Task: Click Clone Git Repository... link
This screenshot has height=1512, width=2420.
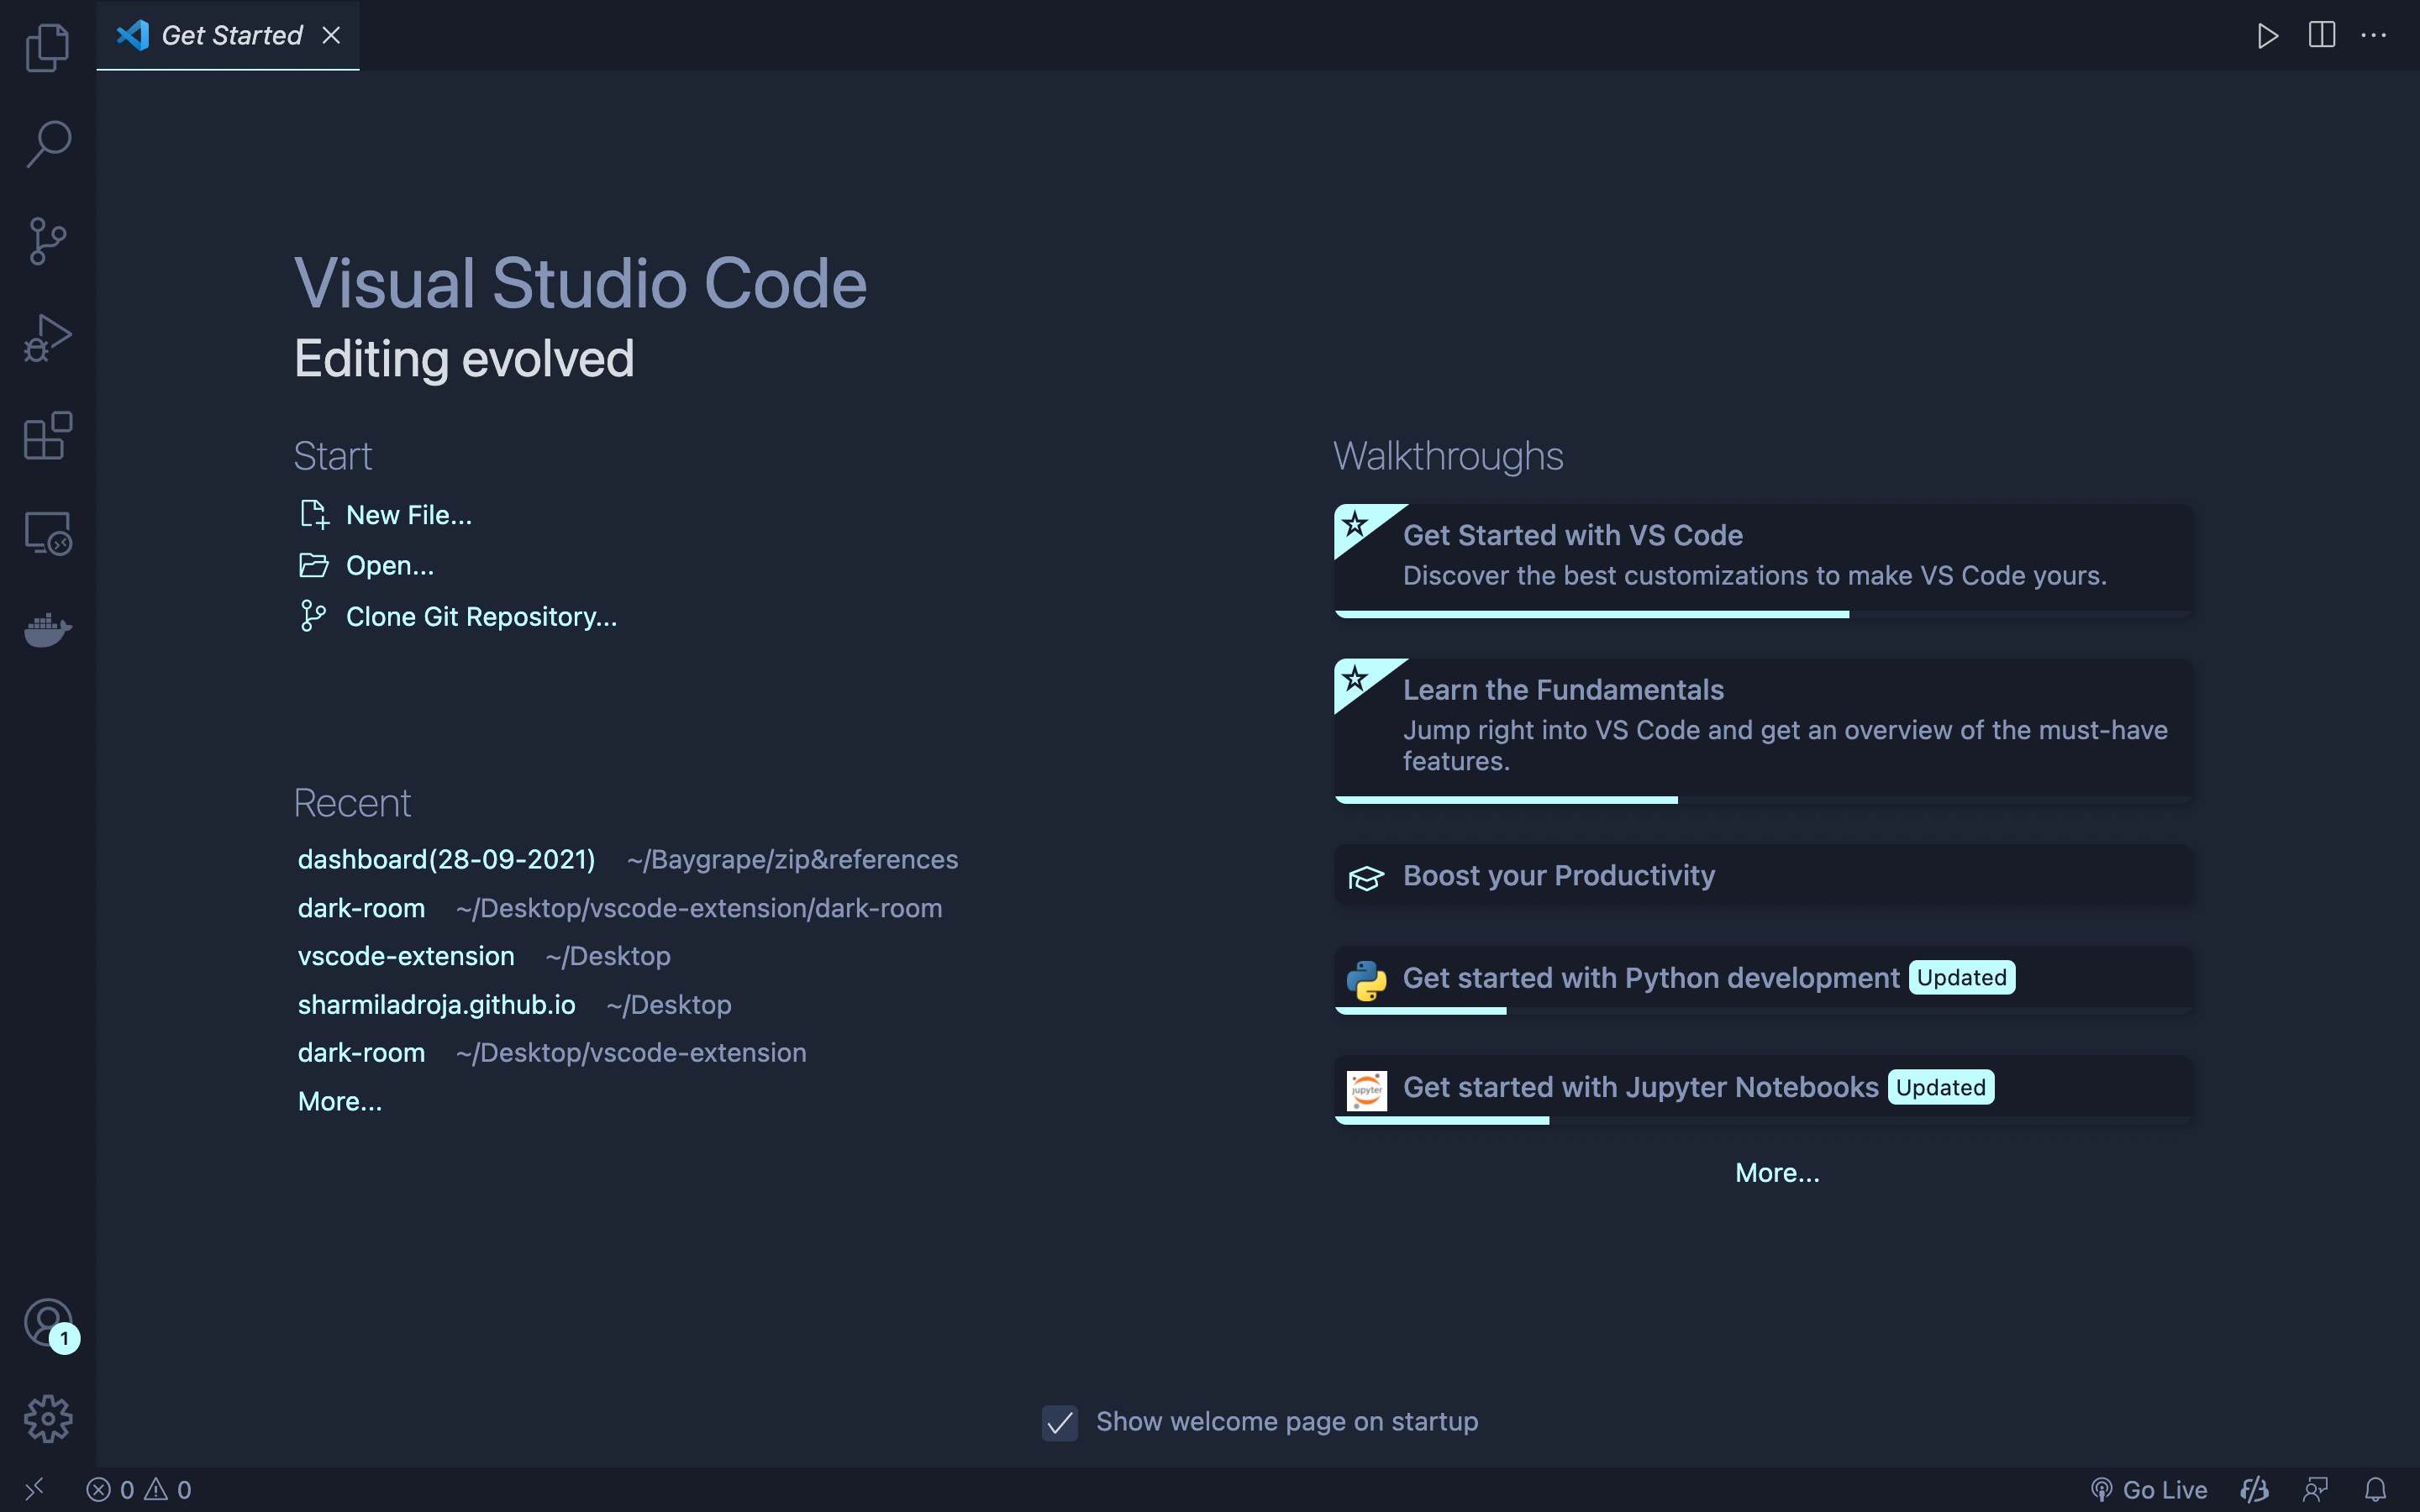Action: coord(482,617)
